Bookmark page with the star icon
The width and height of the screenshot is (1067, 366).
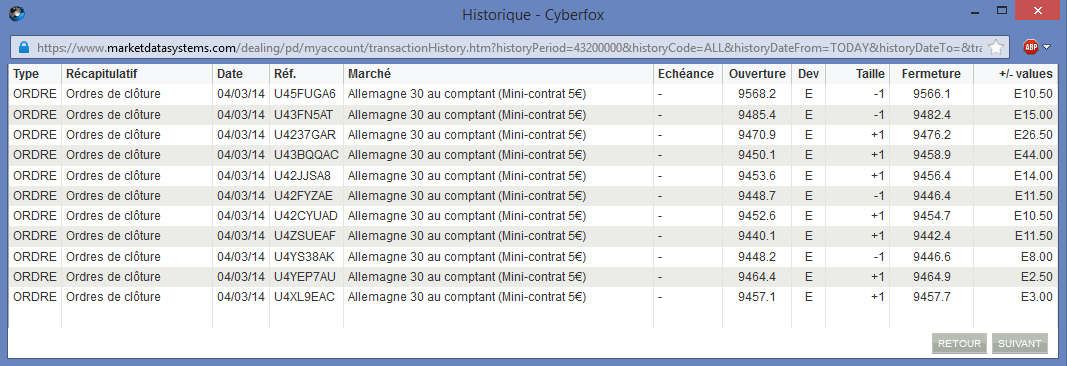996,48
